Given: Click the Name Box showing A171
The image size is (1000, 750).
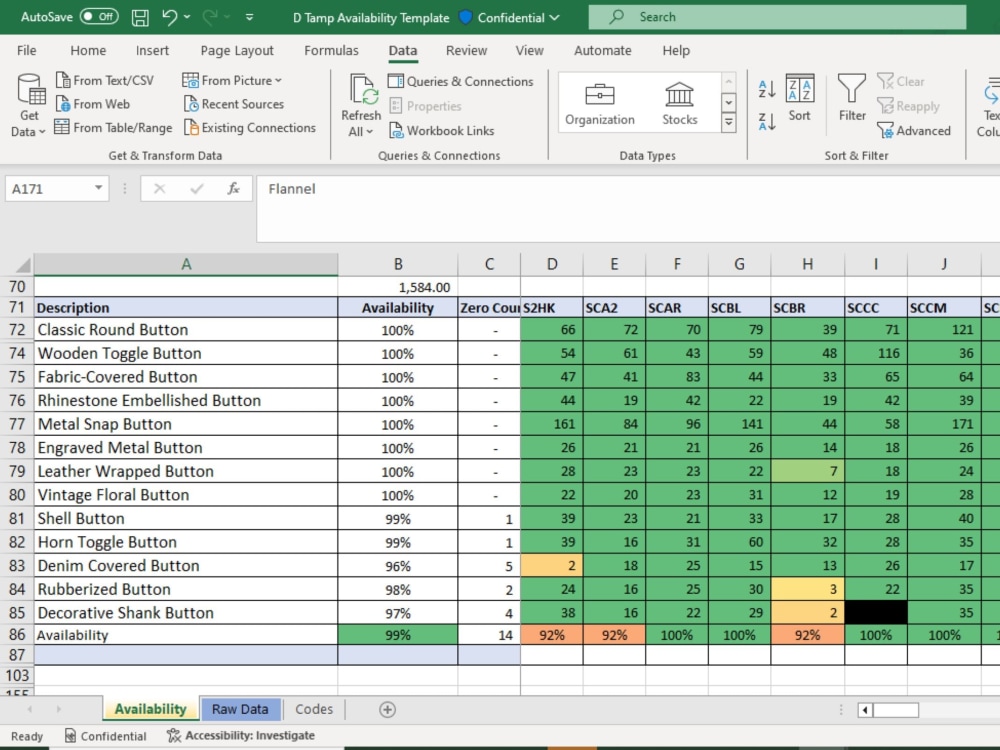Looking at the screenshot, I should [48, 188].
